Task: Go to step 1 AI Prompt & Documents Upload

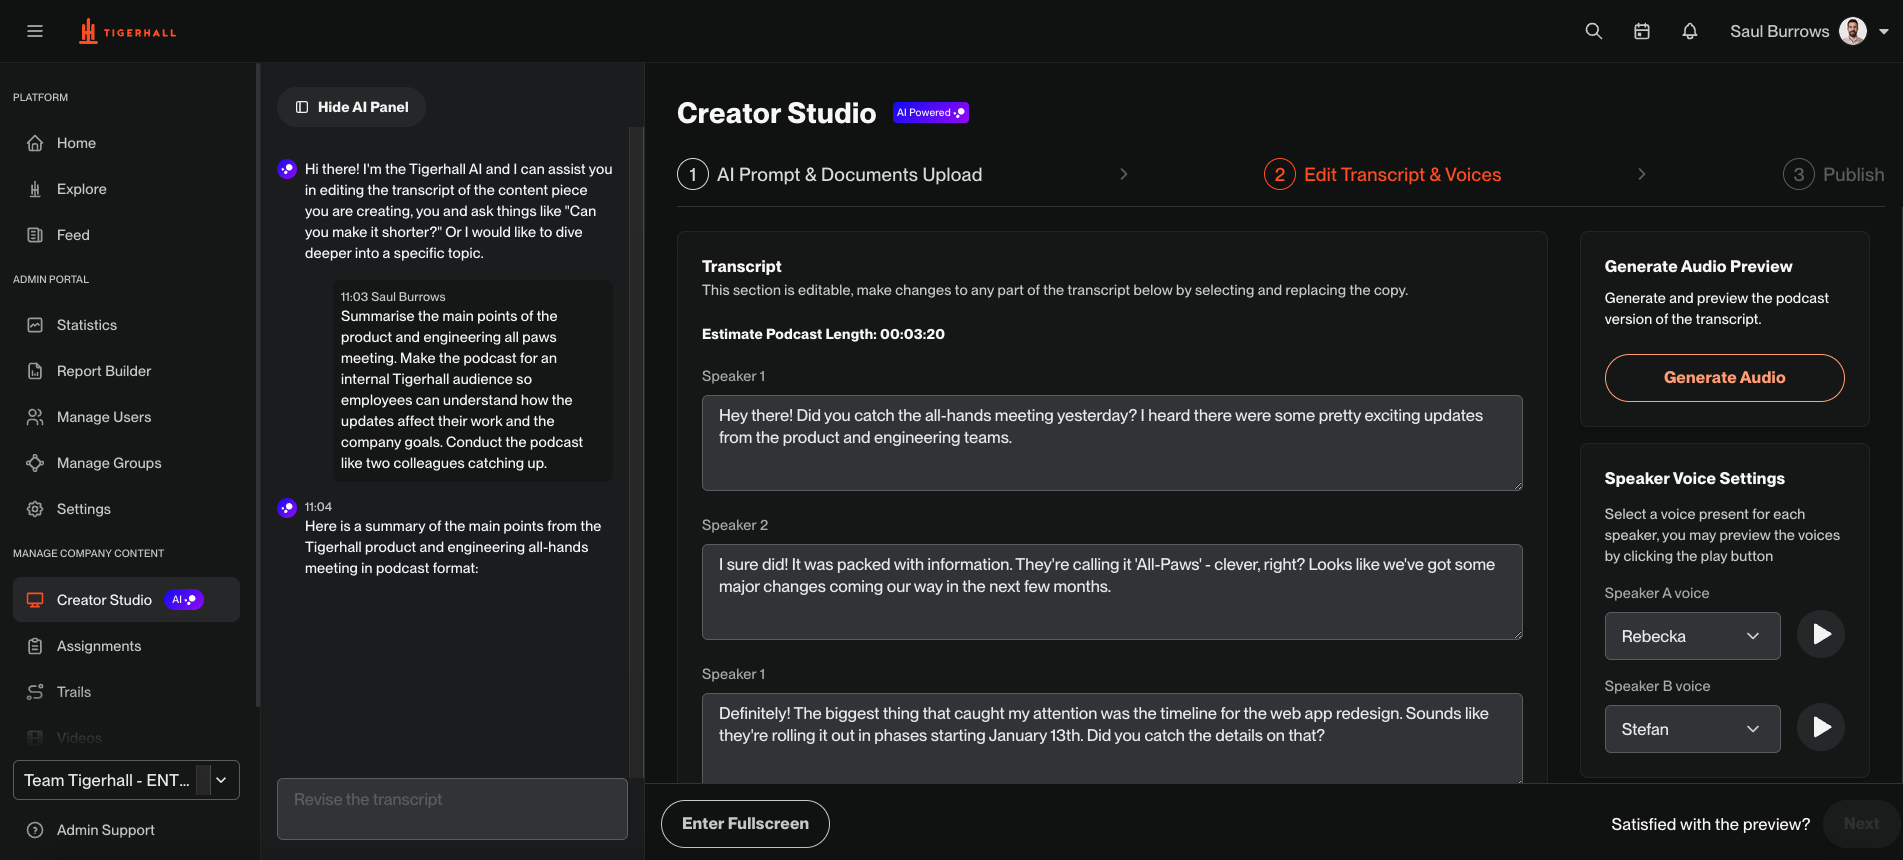Action: (830, 174)
